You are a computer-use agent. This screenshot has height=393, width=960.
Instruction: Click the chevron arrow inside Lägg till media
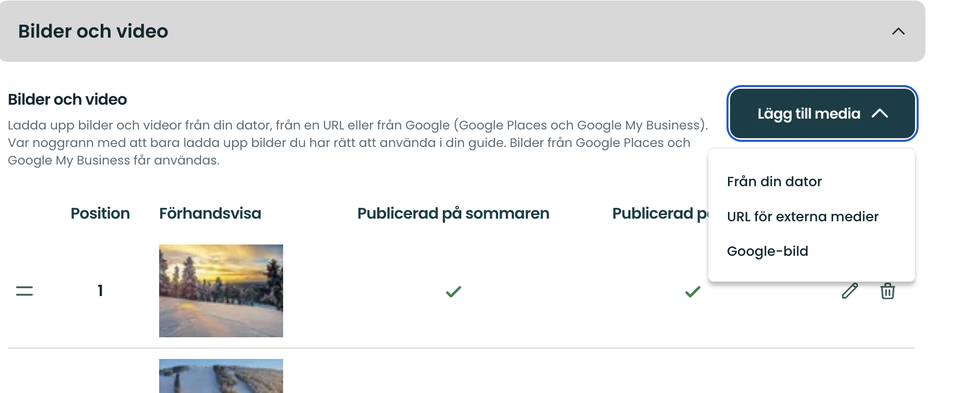pyautogui.click(x=879, y=113)
